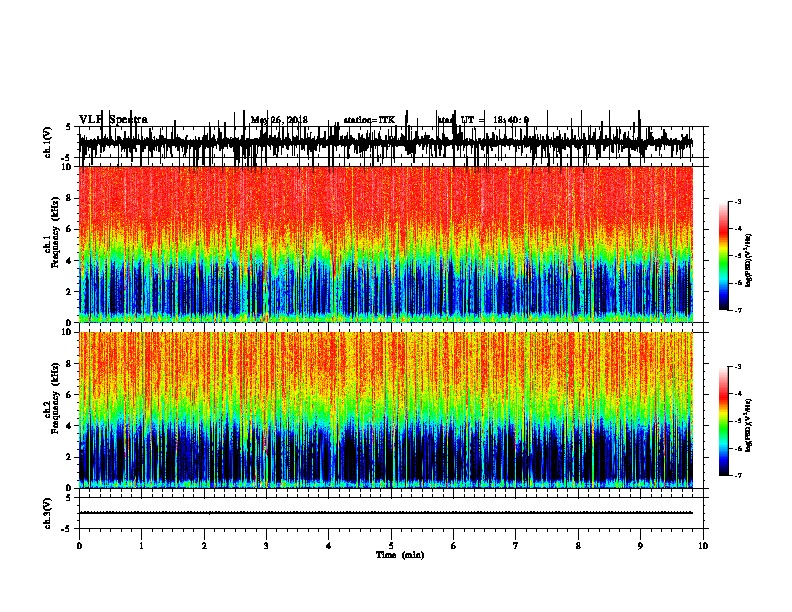Click the time axis tick label '3'
This screenshot has width=792, height=612.
tap(266, 546)
